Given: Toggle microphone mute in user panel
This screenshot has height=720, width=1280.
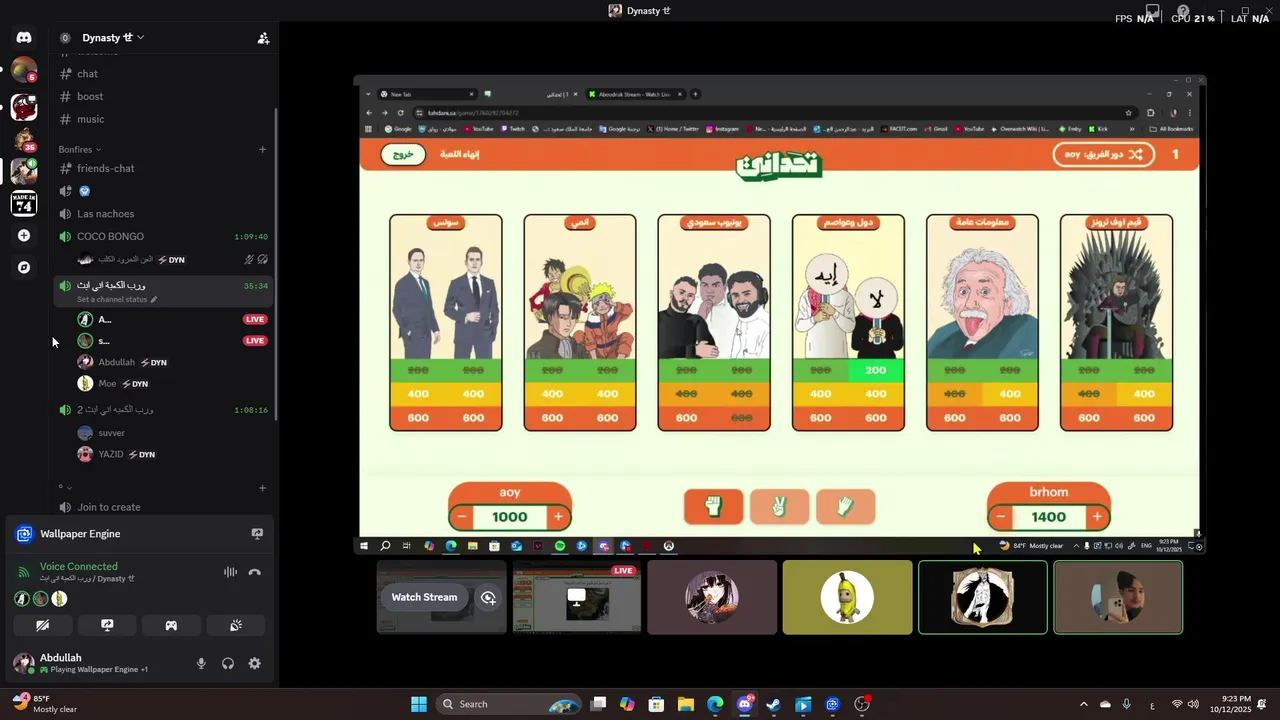Looking at the screenshot, I should (x=201, y=663).
